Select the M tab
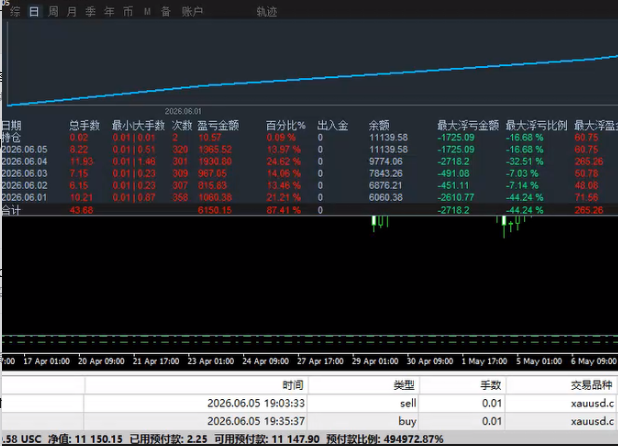 (147, 12)
